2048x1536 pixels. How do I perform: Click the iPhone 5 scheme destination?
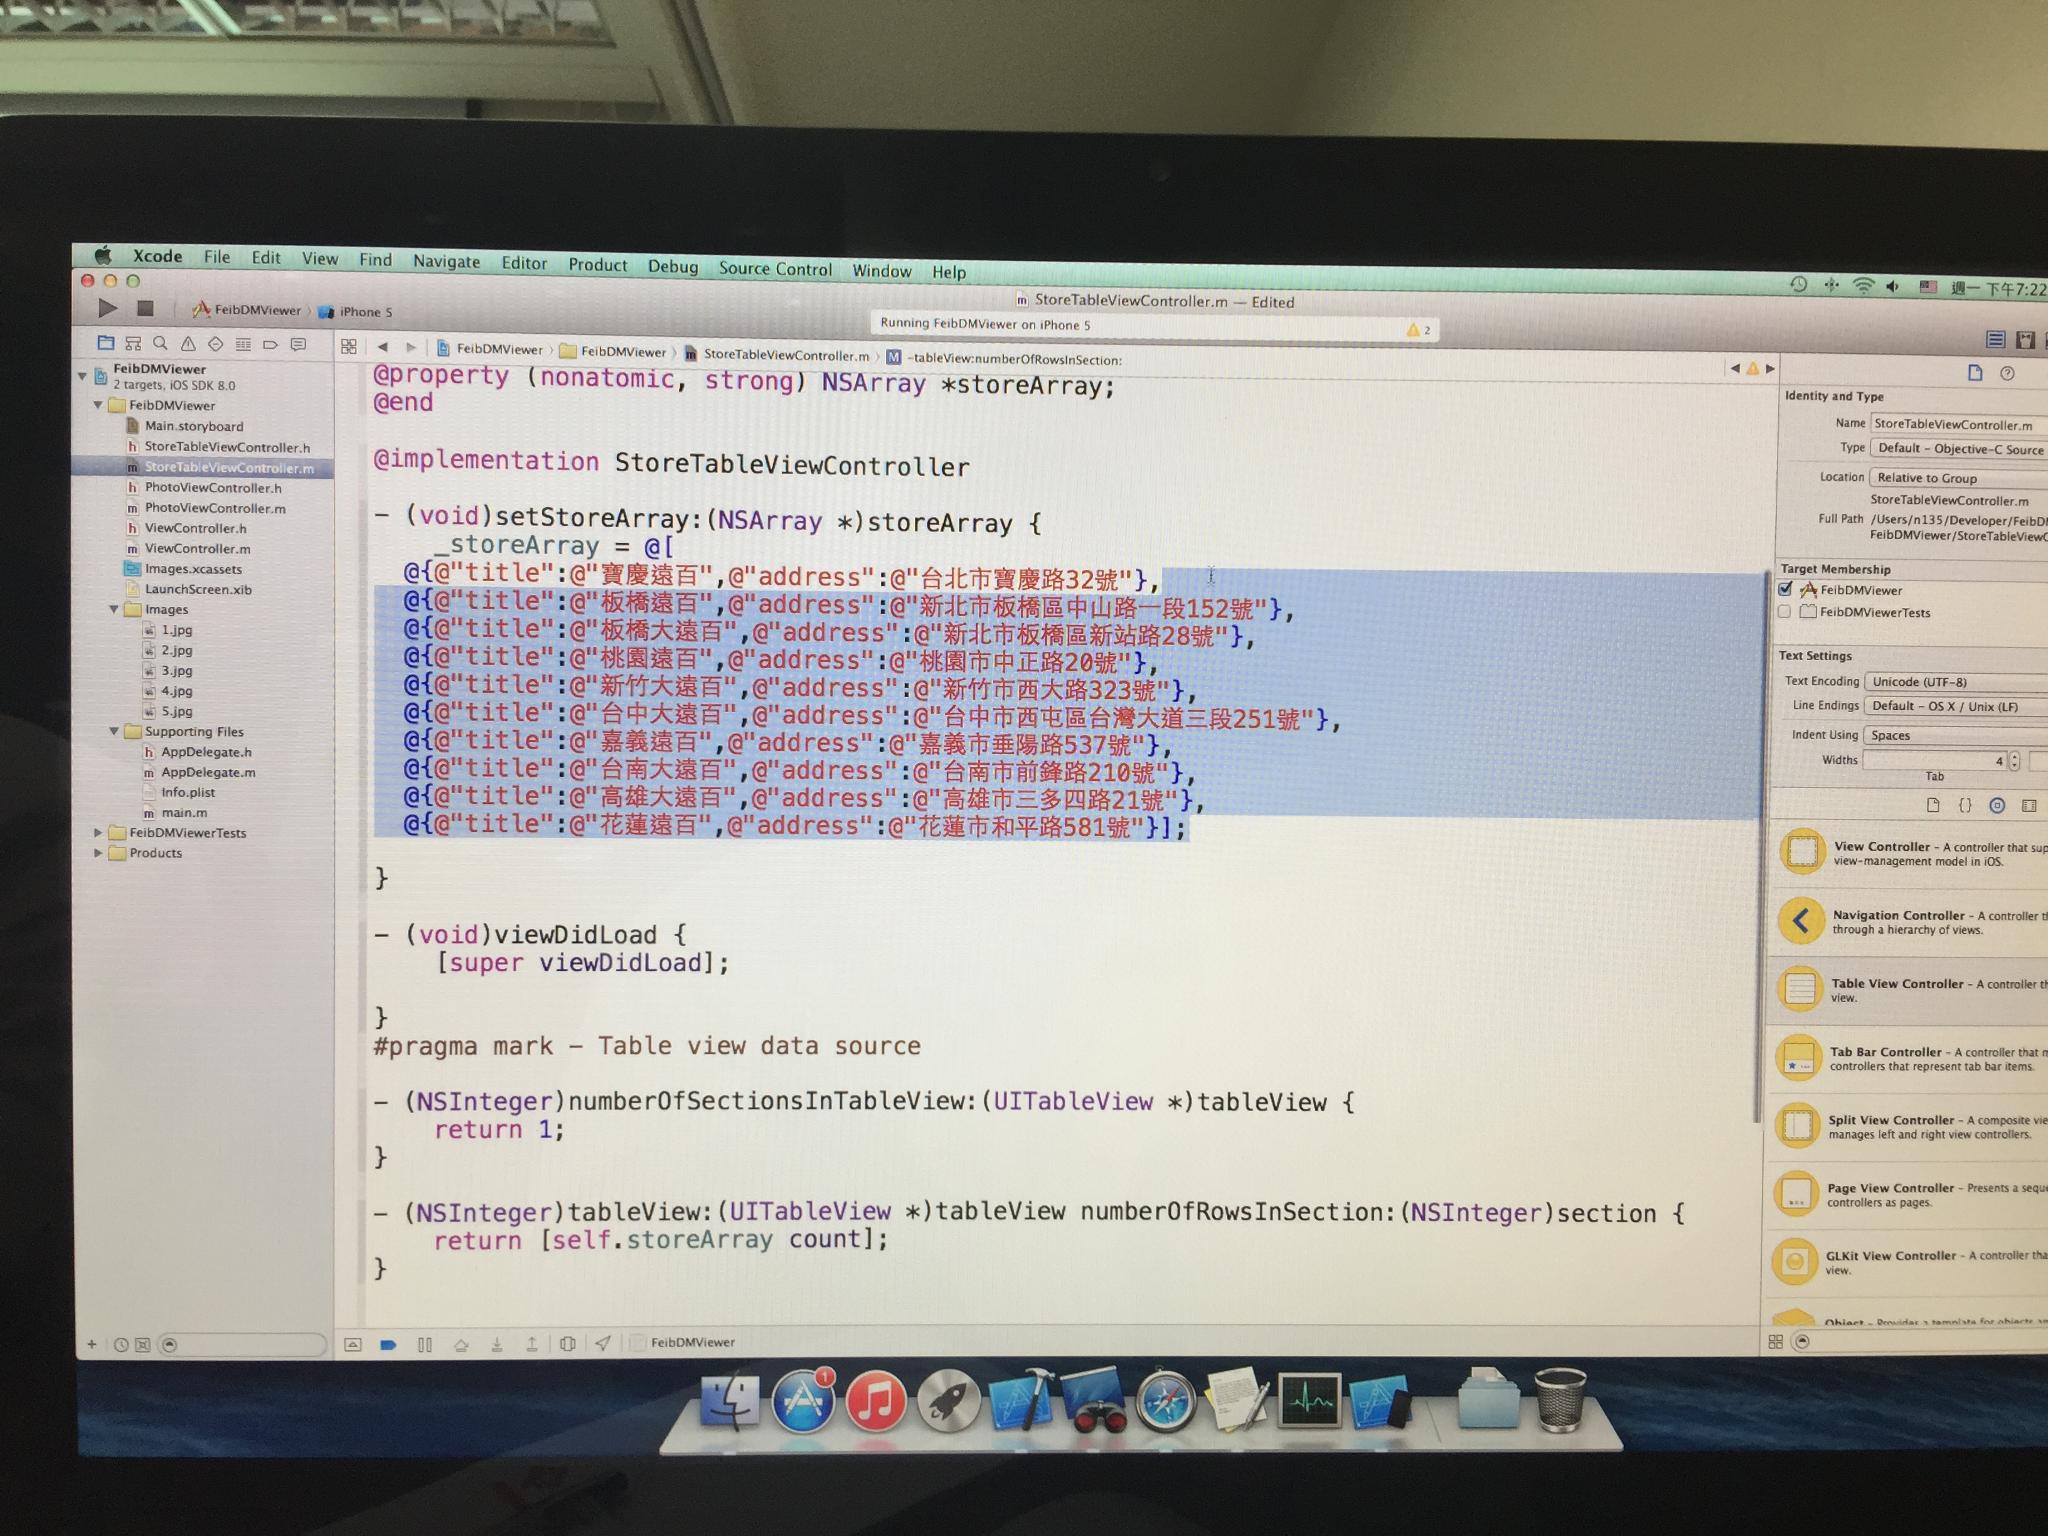click(x=357, y=312)
